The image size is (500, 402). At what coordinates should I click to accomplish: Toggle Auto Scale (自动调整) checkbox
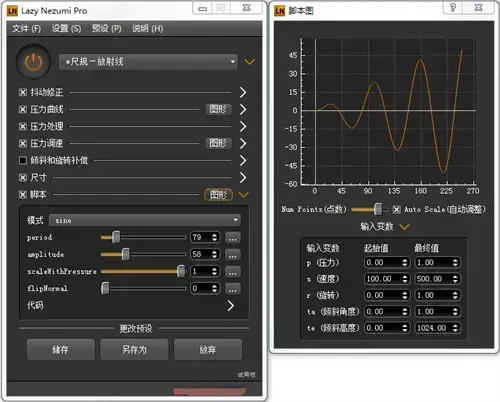click(x=396, y=210)
